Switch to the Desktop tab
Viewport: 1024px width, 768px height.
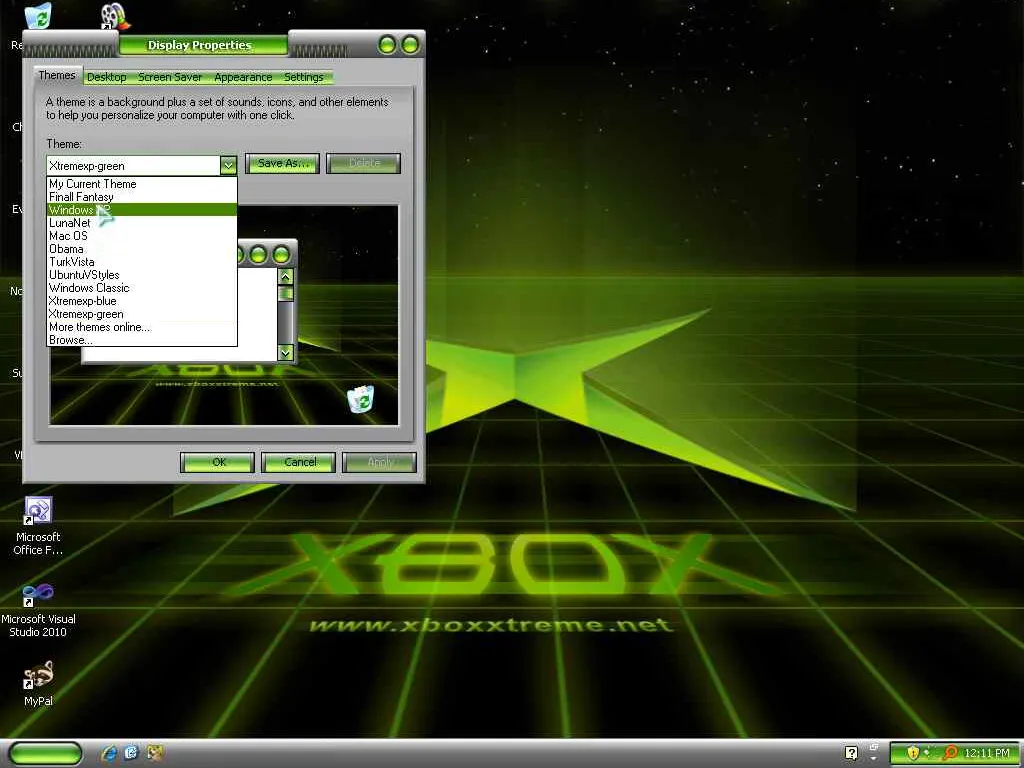point(106,77)
